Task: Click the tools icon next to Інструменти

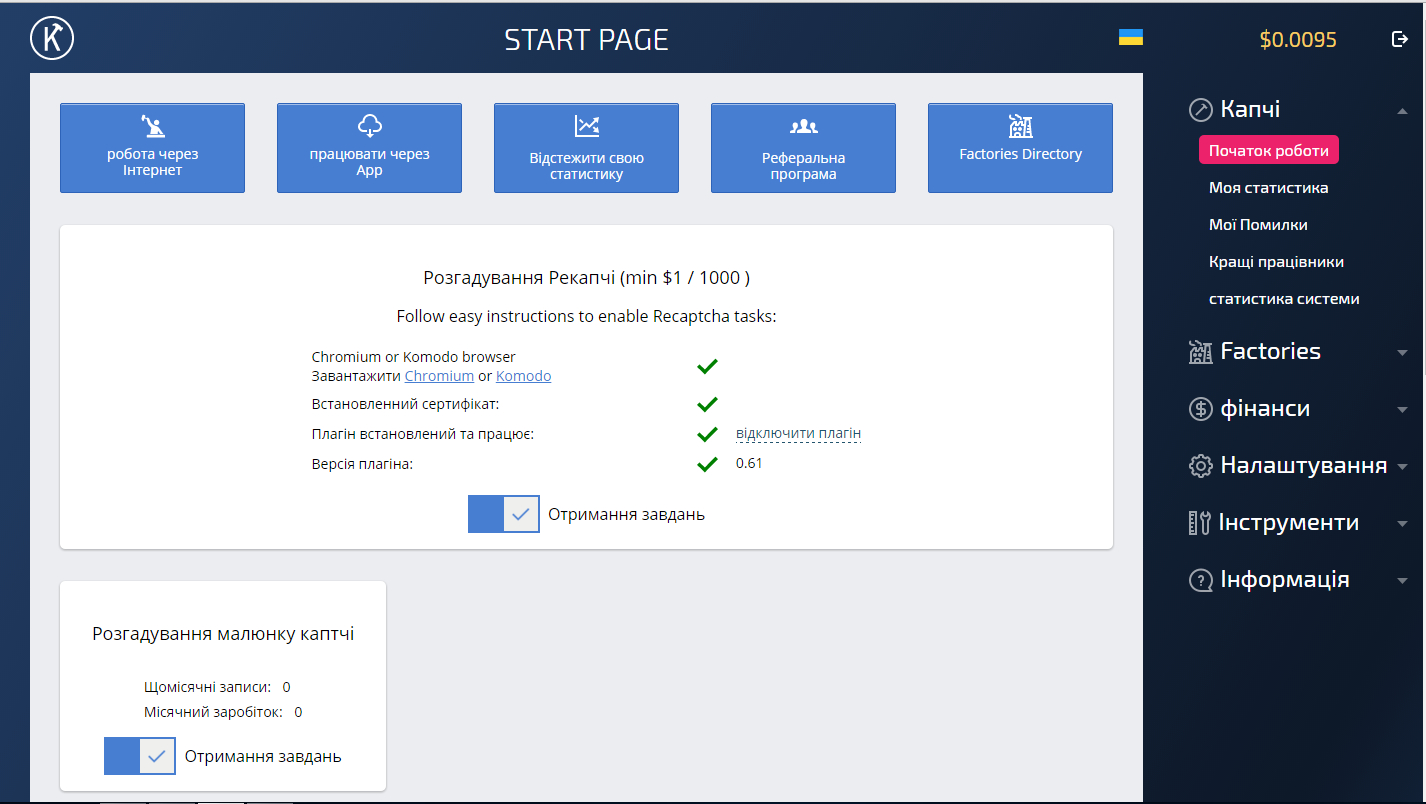Action: (x=1200, y=523)
